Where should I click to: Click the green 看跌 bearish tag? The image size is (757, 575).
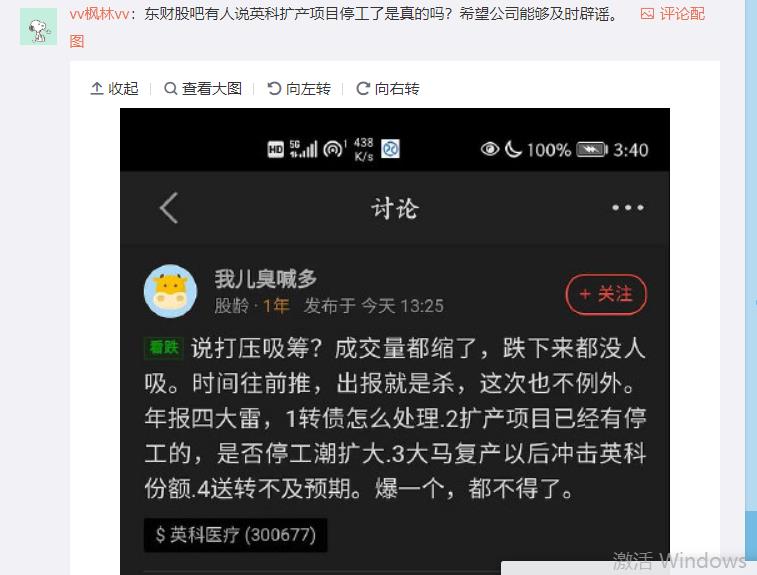[x=164, y=348]
